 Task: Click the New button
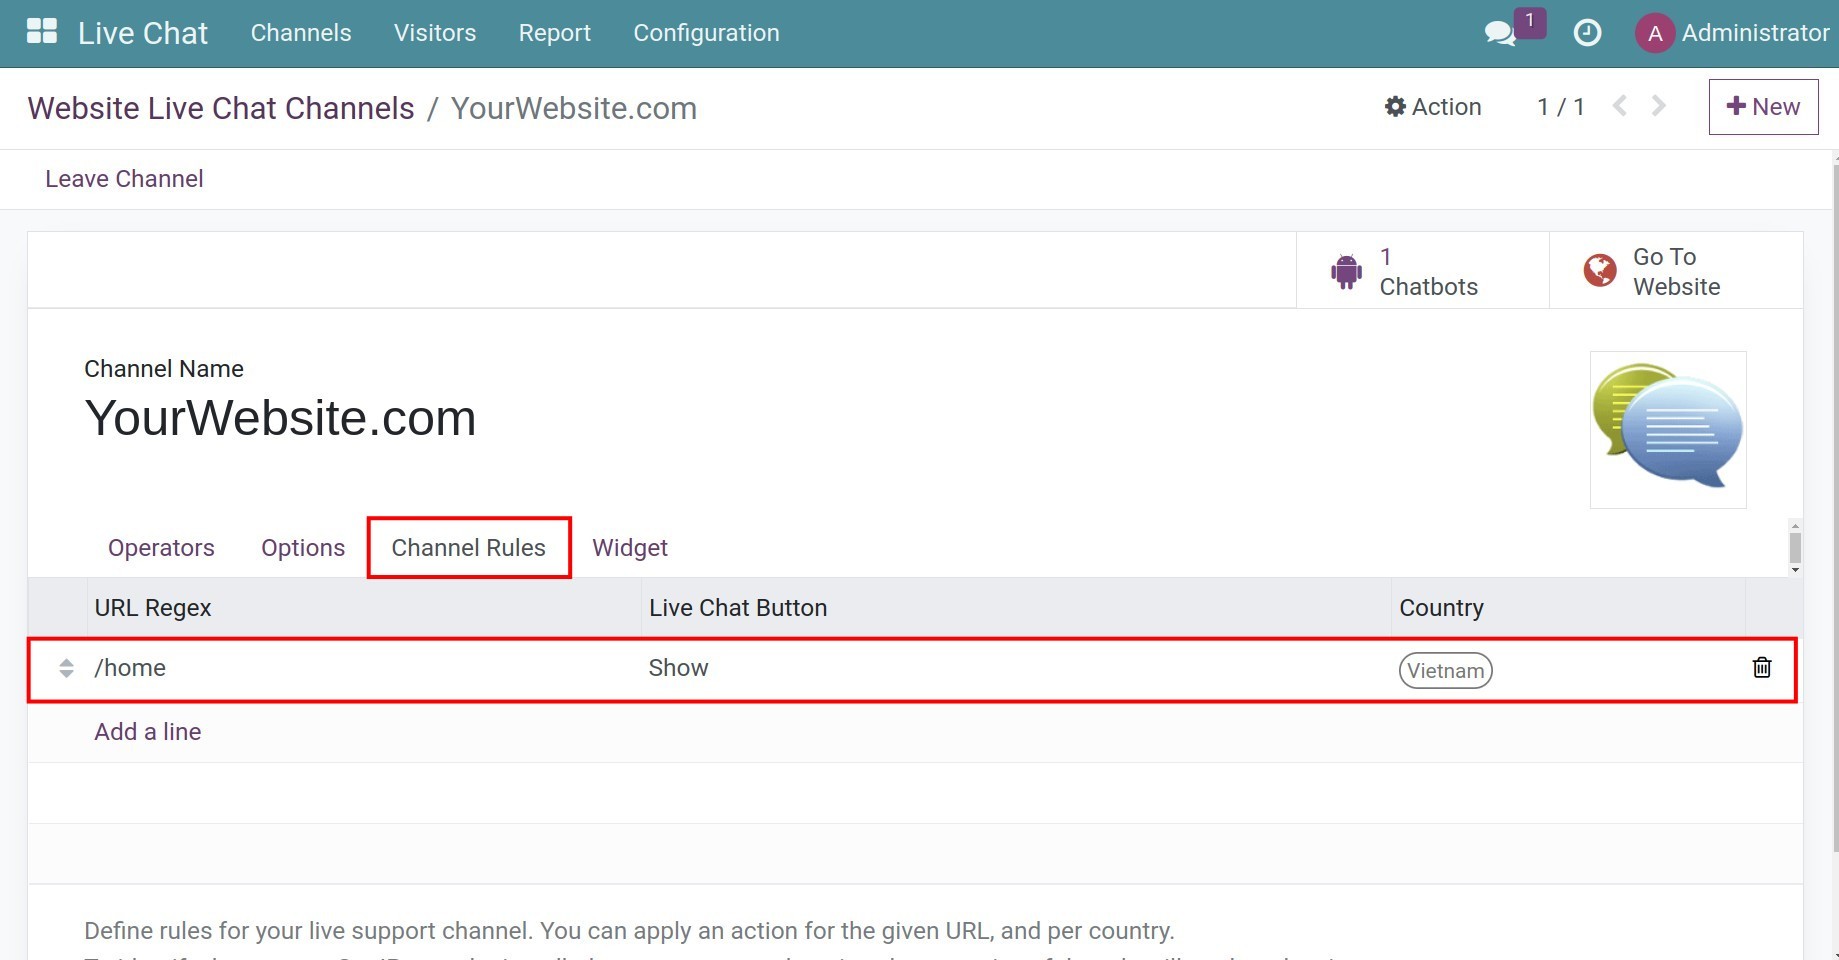point(1763,106)
